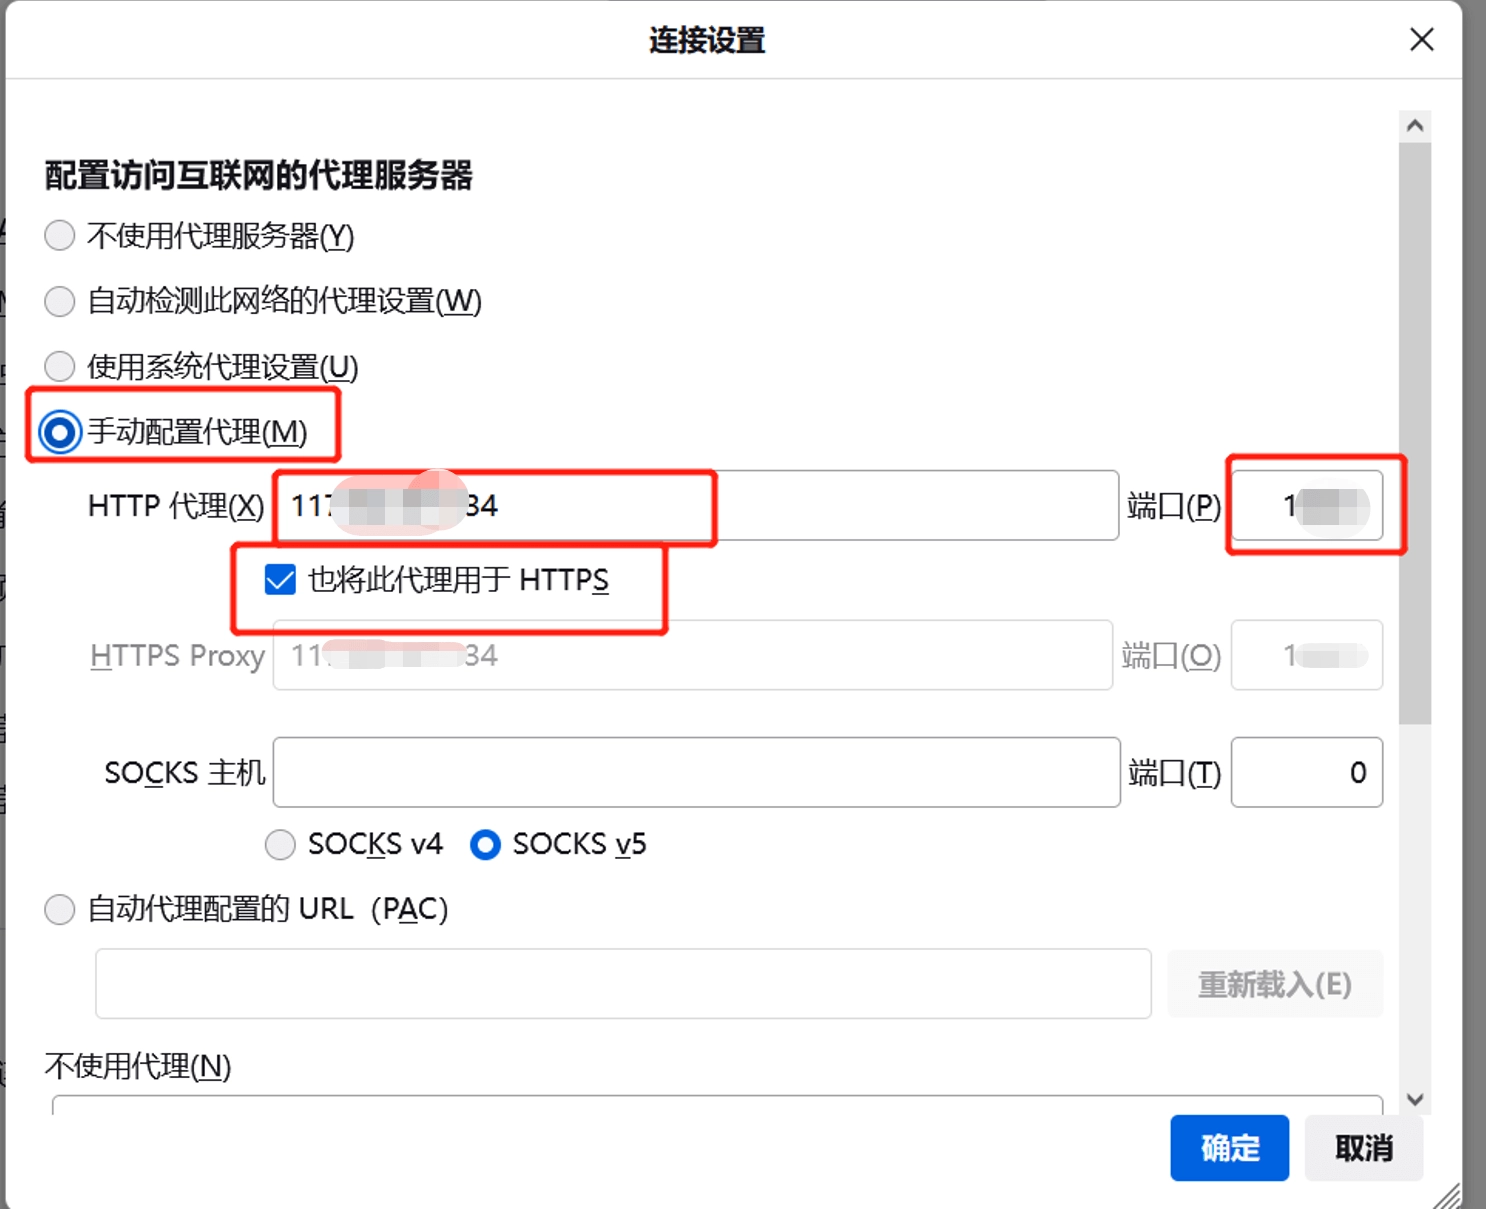Select SOCKS v5 radio button

(x=485, y=845)
